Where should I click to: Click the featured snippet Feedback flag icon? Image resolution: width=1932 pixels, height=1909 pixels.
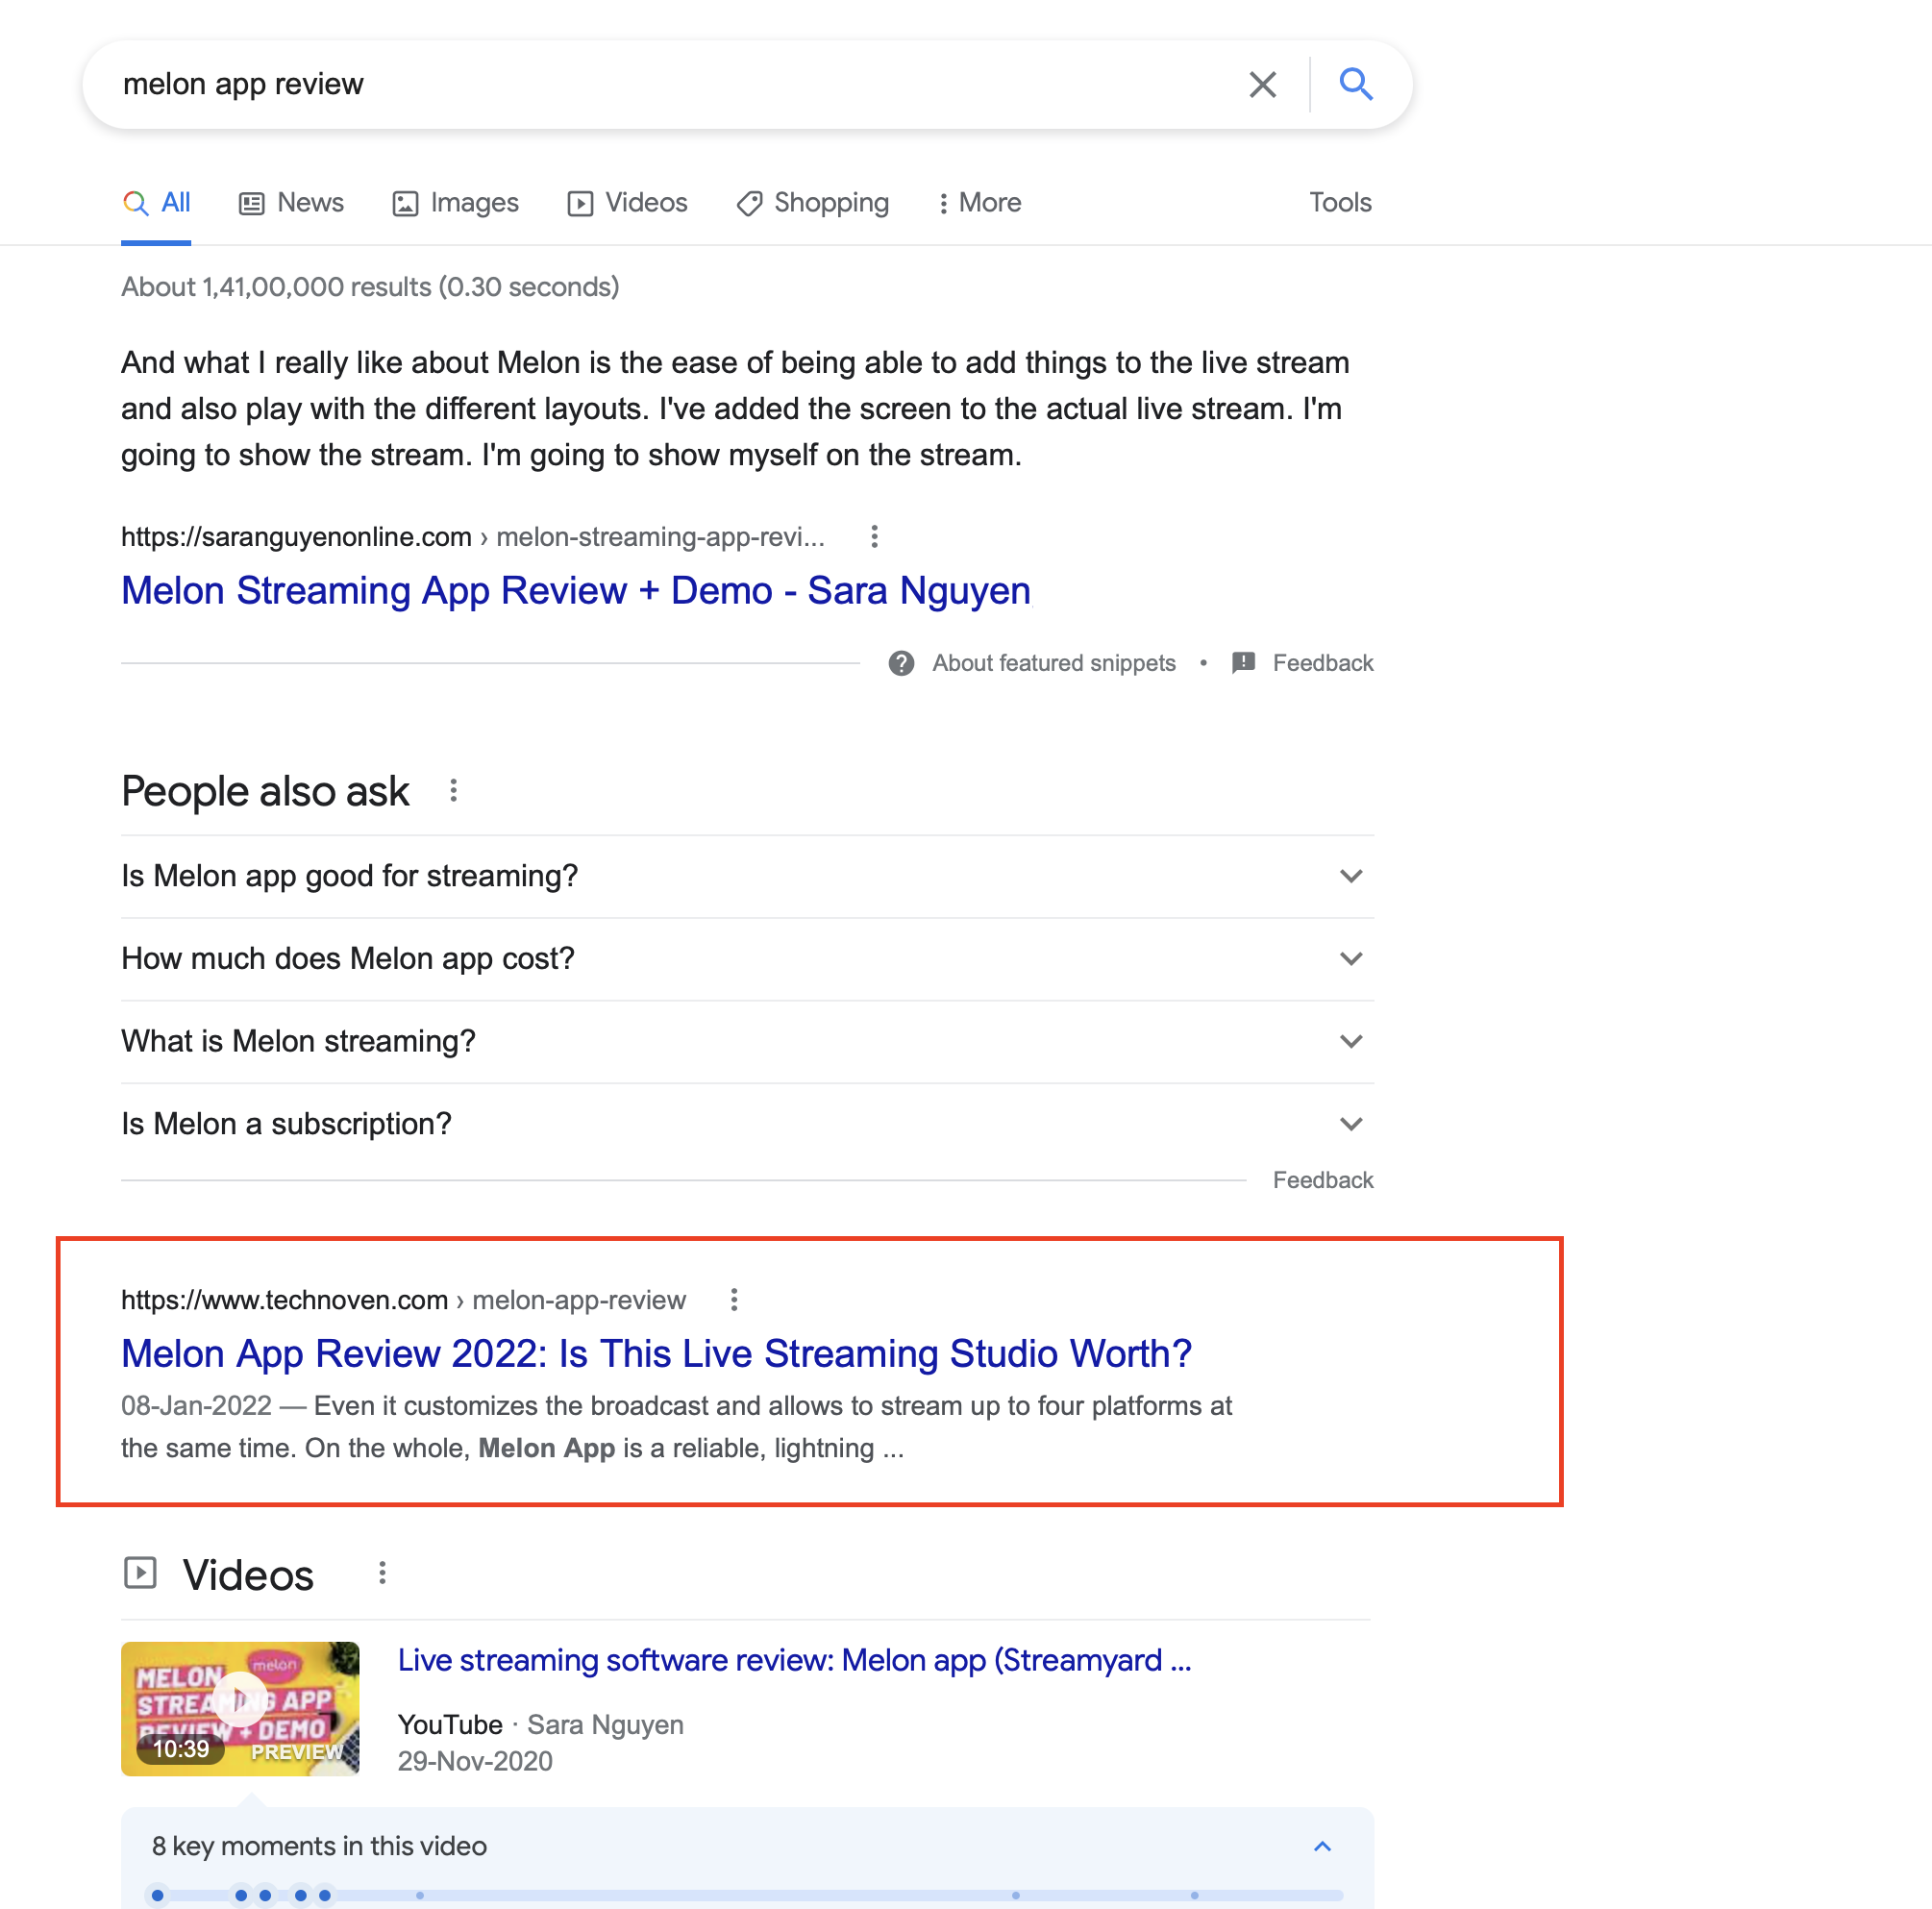(1243, 663)
